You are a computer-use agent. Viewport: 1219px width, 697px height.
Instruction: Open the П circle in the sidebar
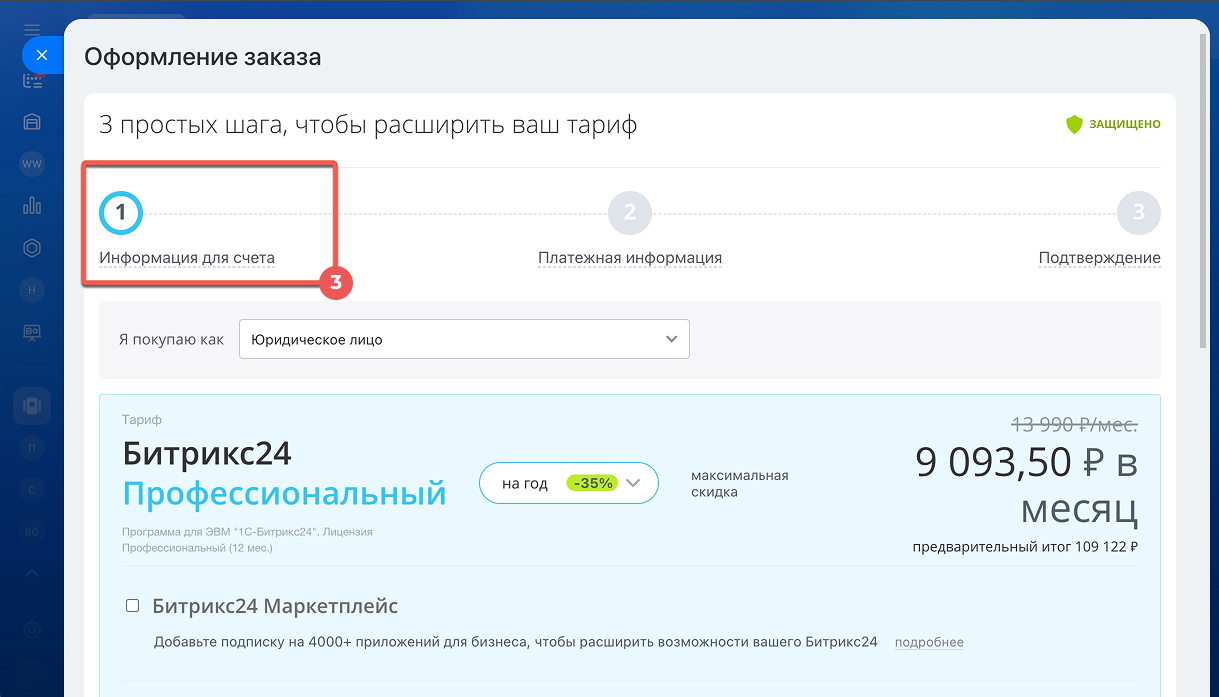[32, 448]
